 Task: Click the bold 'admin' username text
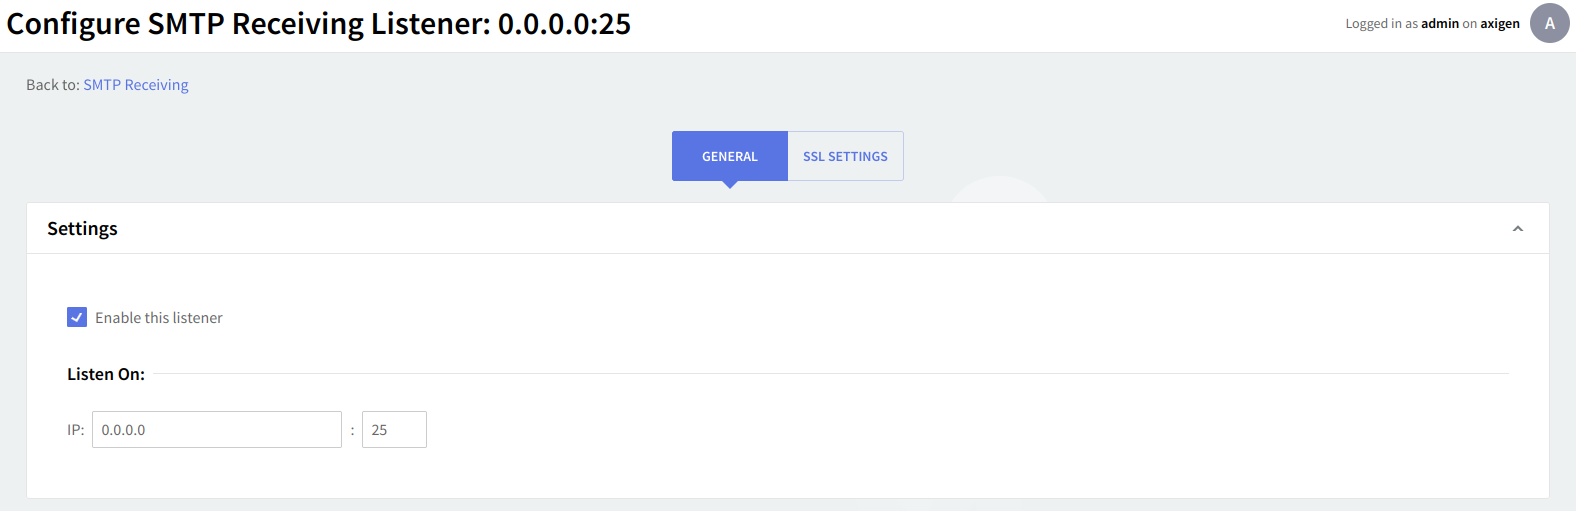(1439, 24)
